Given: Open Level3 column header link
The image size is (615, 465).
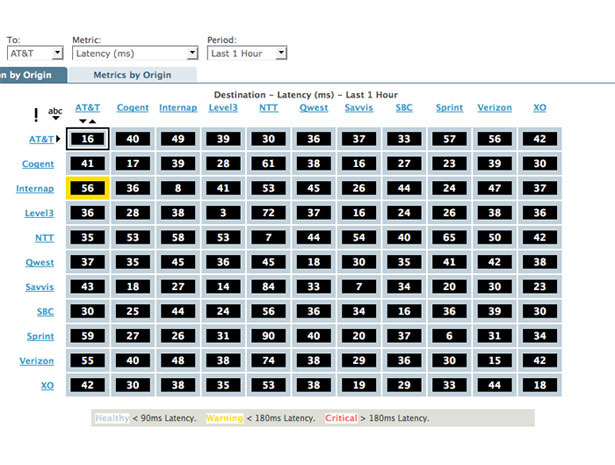Looking at the screenshot, I should tap(223, 108).
